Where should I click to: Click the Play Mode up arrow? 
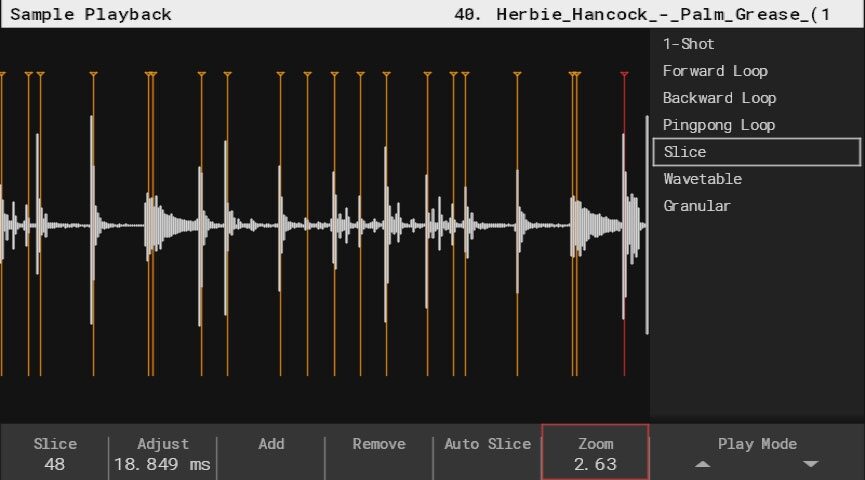(702, 465)
